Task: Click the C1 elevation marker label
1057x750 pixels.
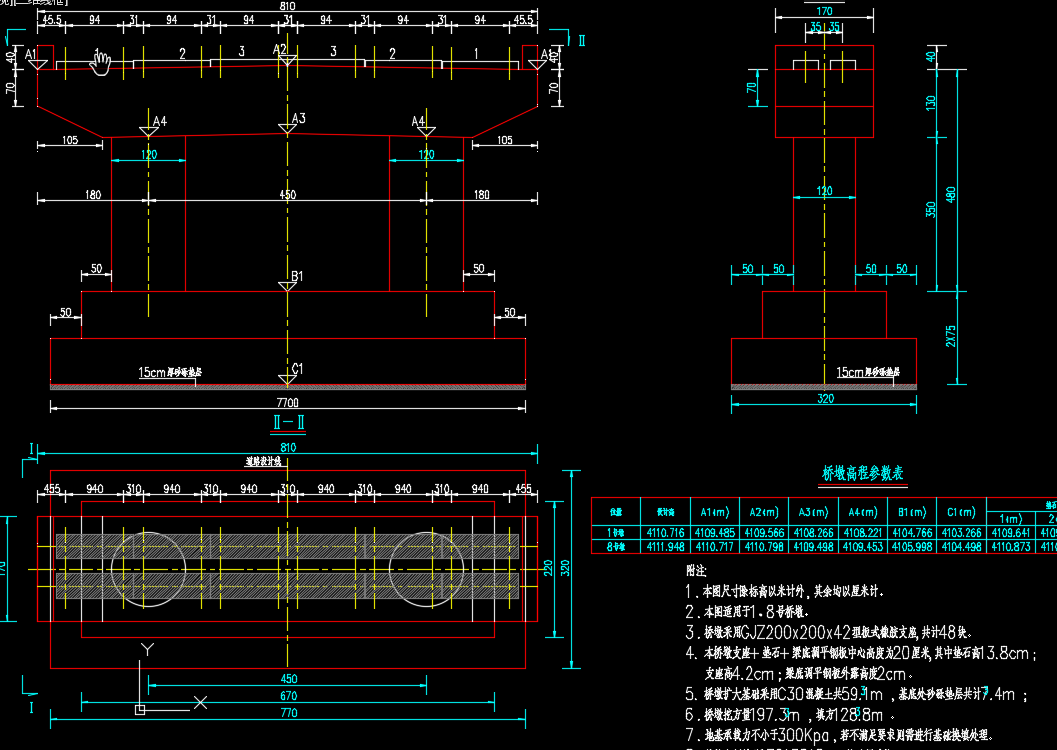Action: click(x=297, y=369)
